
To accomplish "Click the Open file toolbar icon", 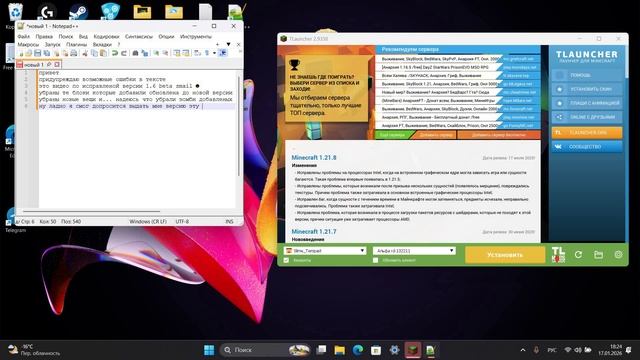I will tap(29, 53).
